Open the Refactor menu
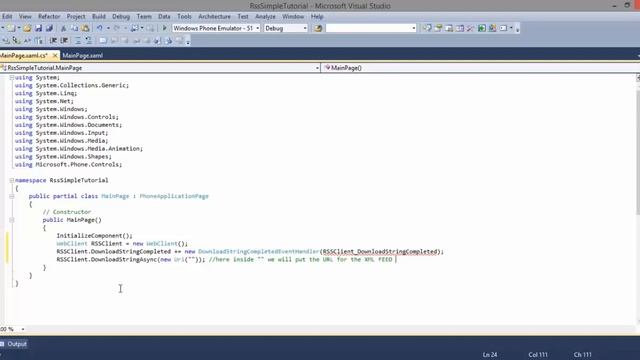This screenshot has width=640, height=360. 49,16
